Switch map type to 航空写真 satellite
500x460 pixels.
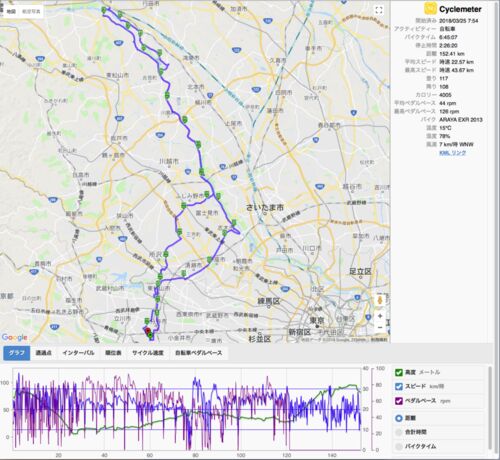coord(31,11)
